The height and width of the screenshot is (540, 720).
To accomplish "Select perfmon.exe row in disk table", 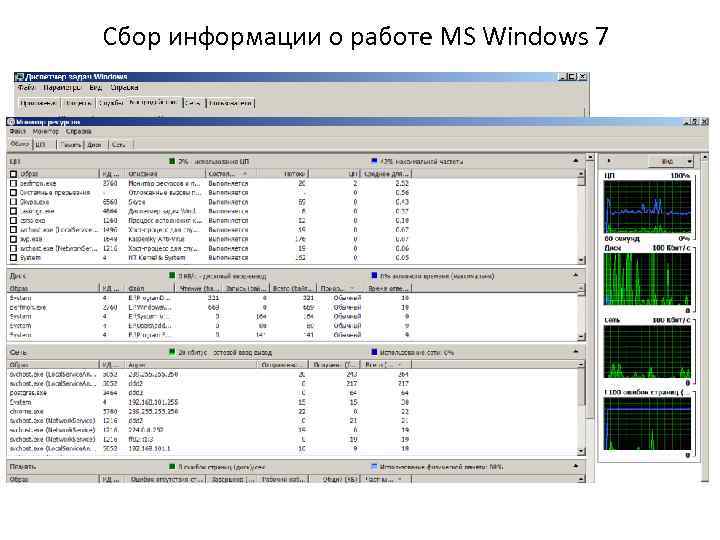I will (209, 307).
